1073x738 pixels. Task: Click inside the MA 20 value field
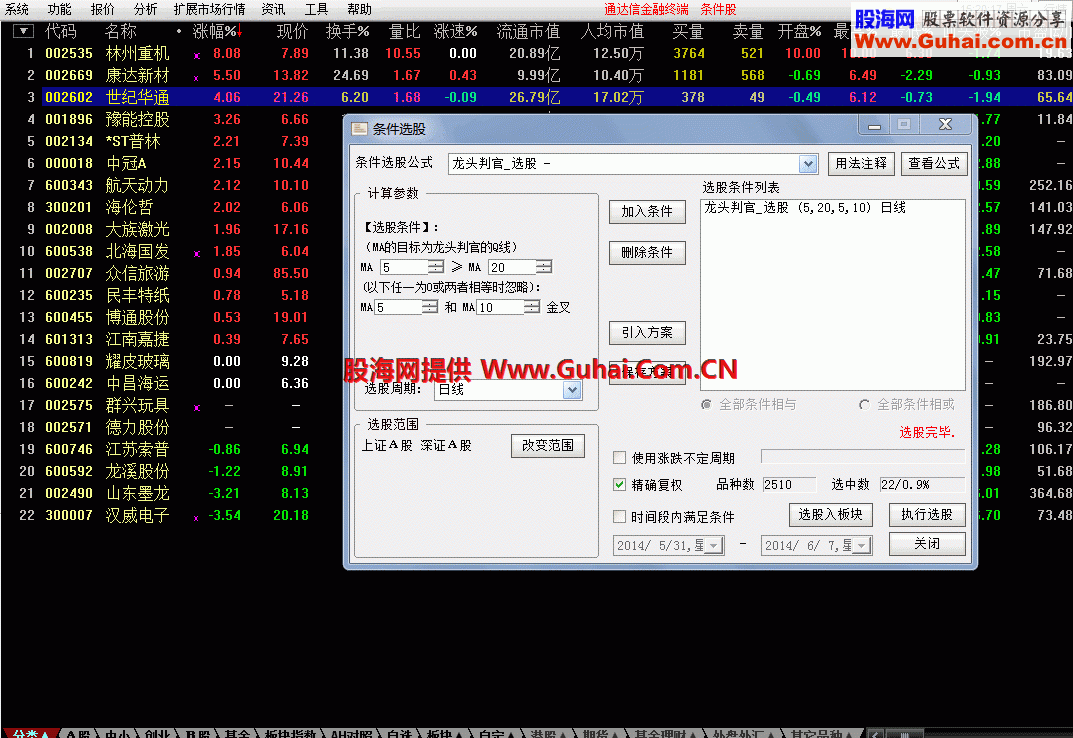(512, 267)
